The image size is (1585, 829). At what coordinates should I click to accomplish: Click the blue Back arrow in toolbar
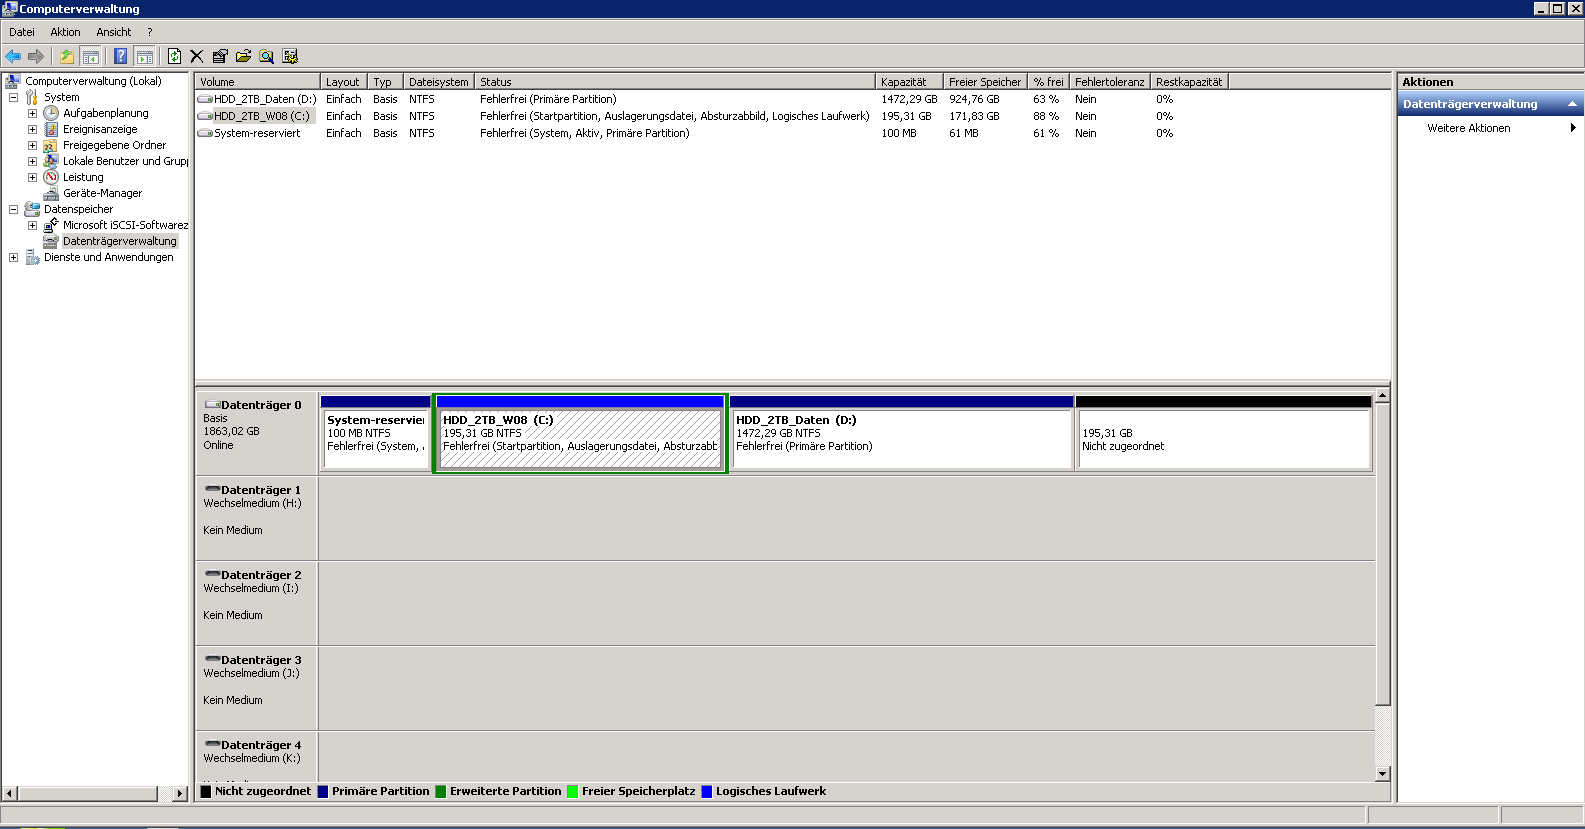pyautogui.click(x=13, y=56)
